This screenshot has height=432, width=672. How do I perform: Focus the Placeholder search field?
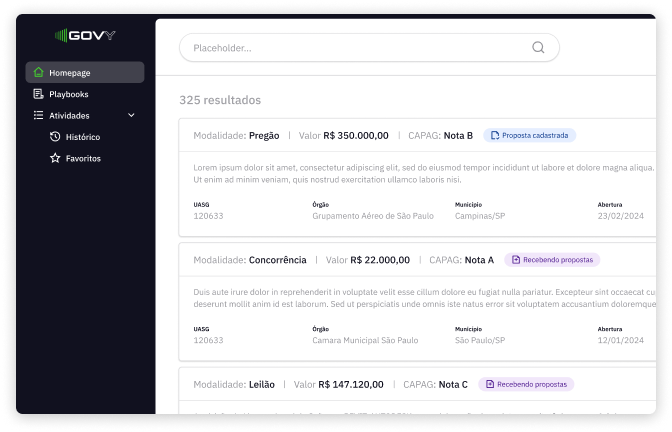click(x=369, y=48)
